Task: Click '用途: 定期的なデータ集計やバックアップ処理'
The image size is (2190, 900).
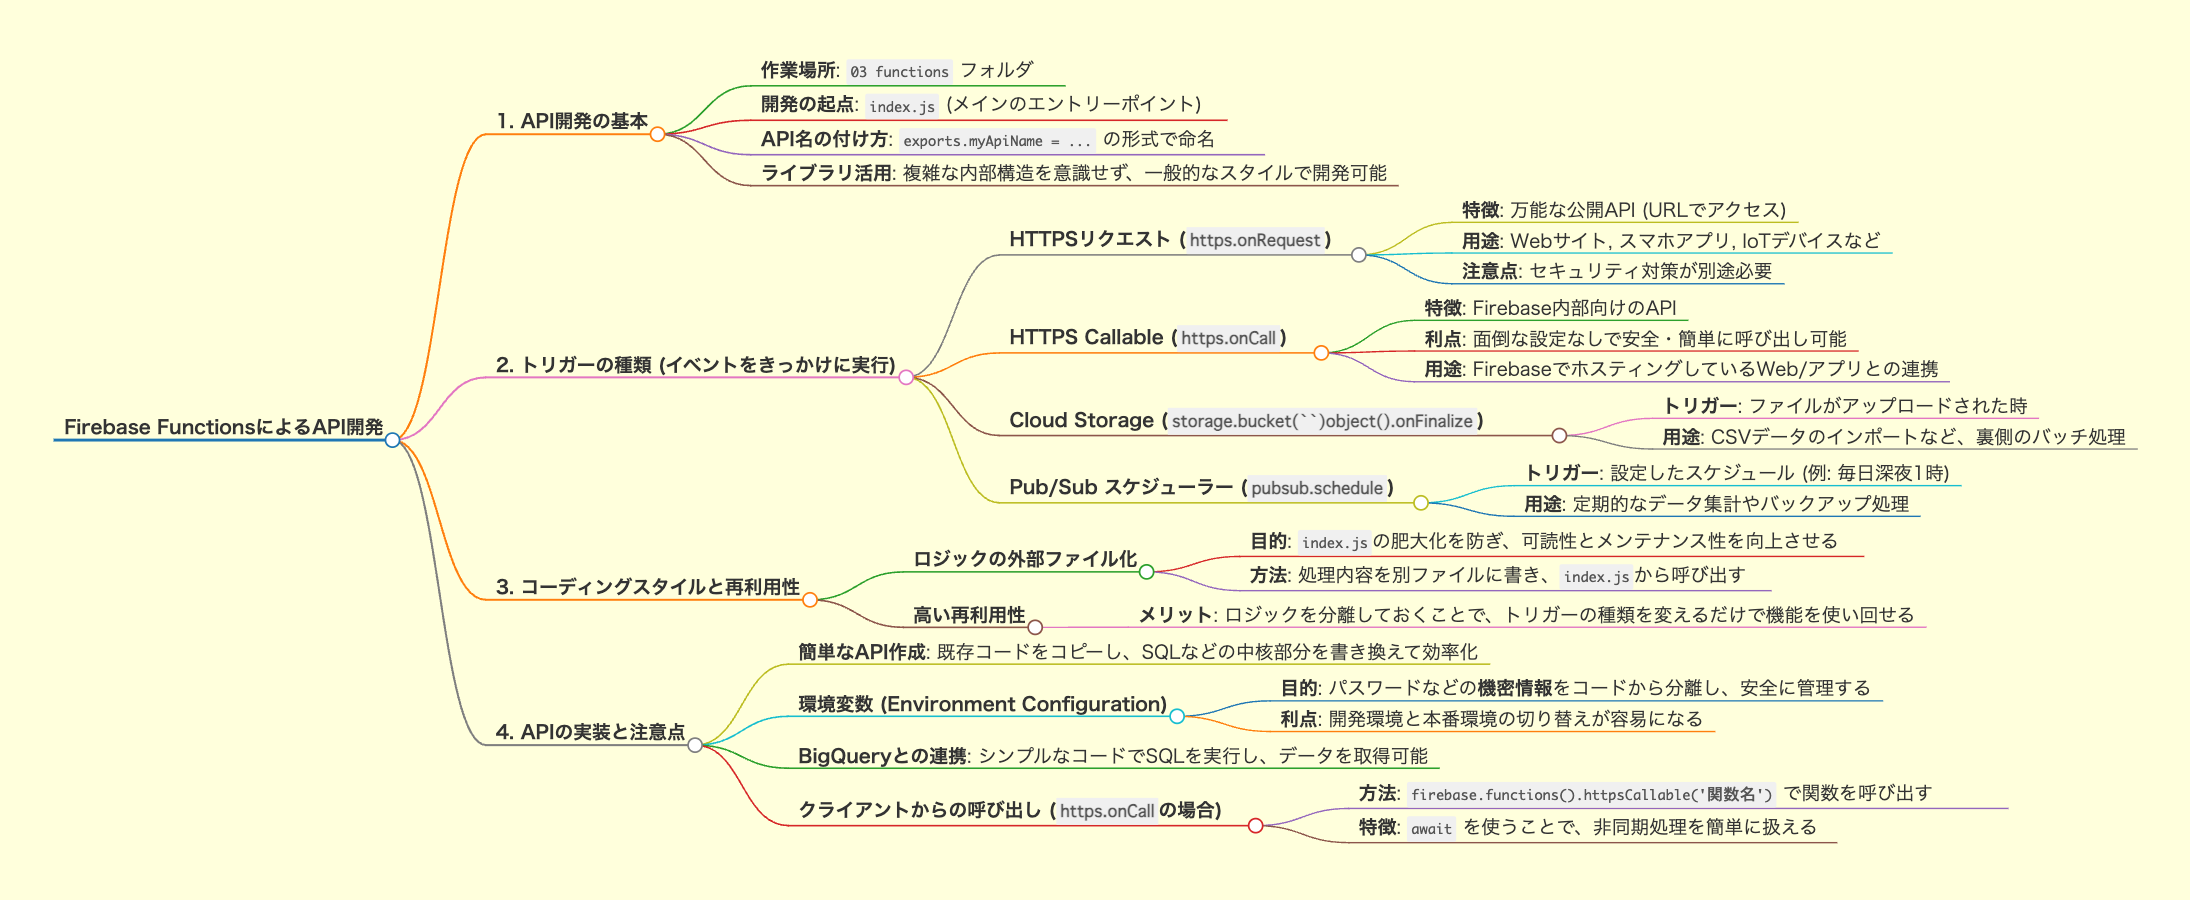Action: 1717,504
